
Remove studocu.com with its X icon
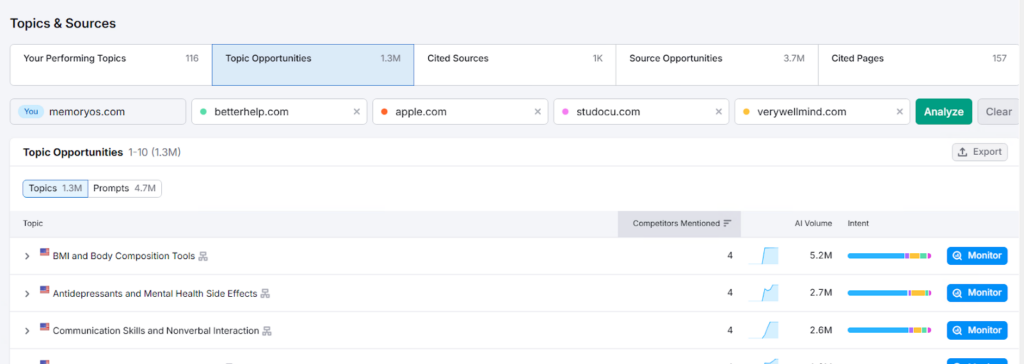tap(718, 112)
